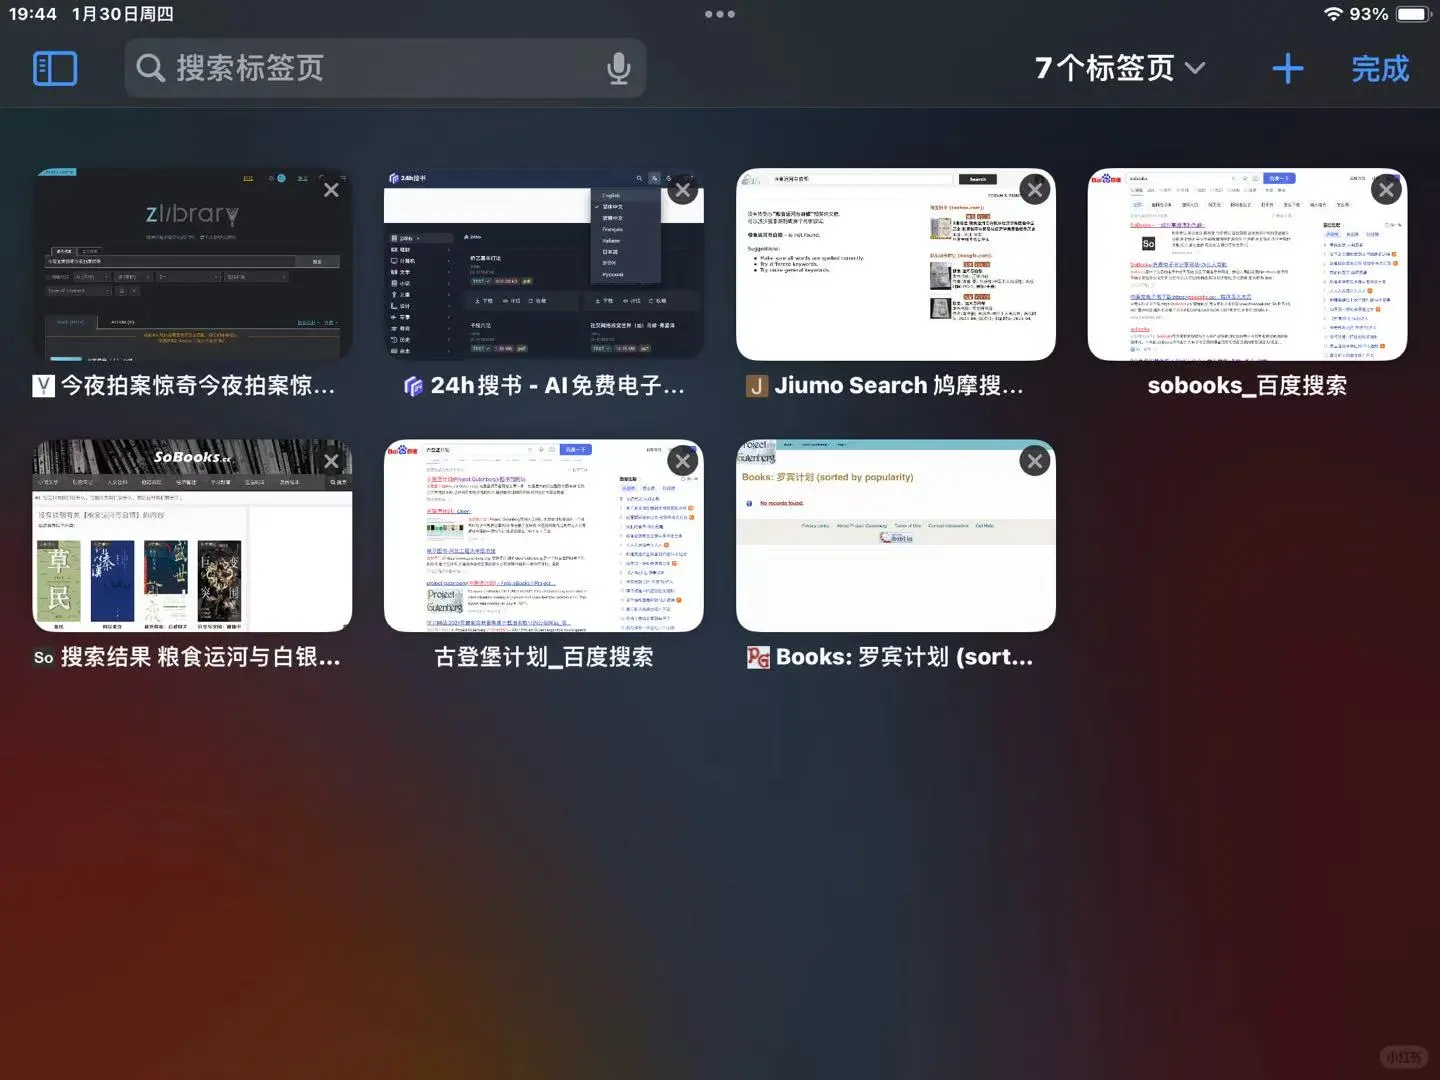Close the Jiumo Search tab
This screenshot has height=1080, width=1440.
point(1035,190)
